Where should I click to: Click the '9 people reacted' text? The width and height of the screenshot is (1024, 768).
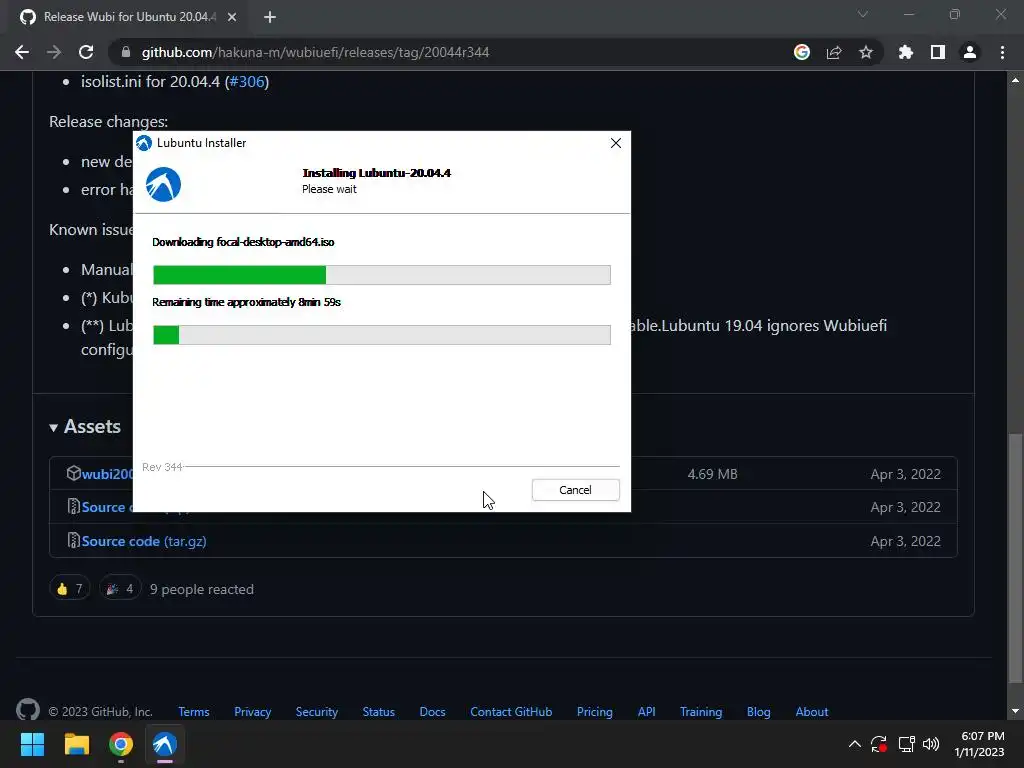click(202, 589)
